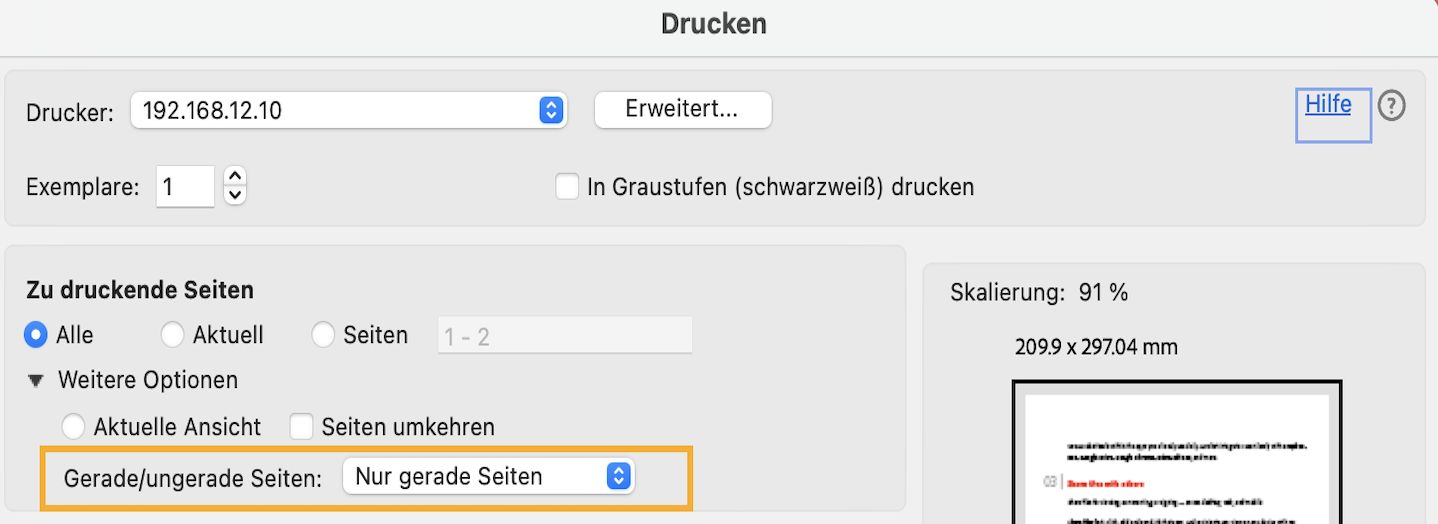Viewport: 1438px width, 524px height.
Task: Enable In Graustufen (schwarzweiß) drucken checkbox
Action: 567,187
